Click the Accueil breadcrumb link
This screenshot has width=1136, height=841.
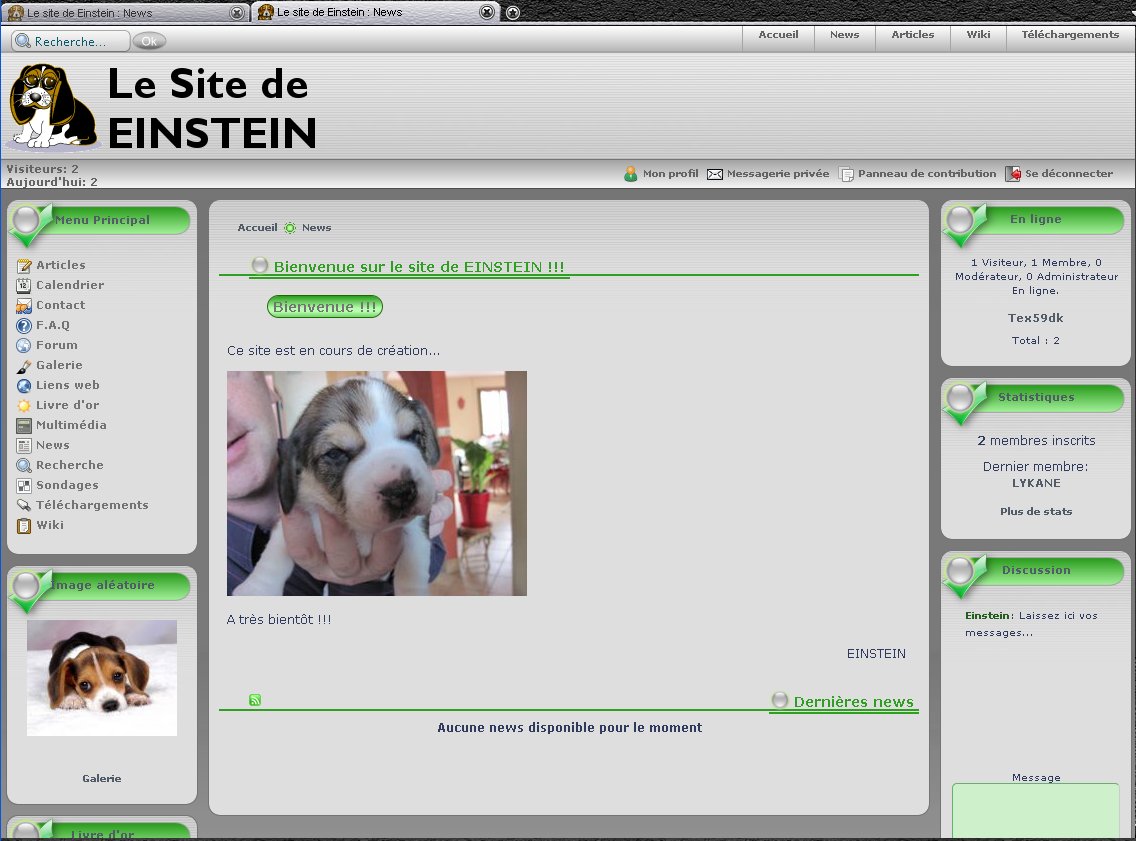tap(257, 227)
